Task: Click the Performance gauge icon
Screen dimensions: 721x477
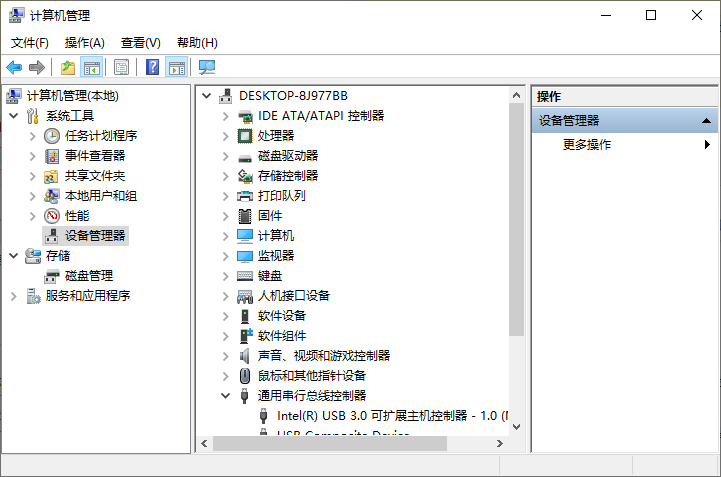Action: click(52, 216)
